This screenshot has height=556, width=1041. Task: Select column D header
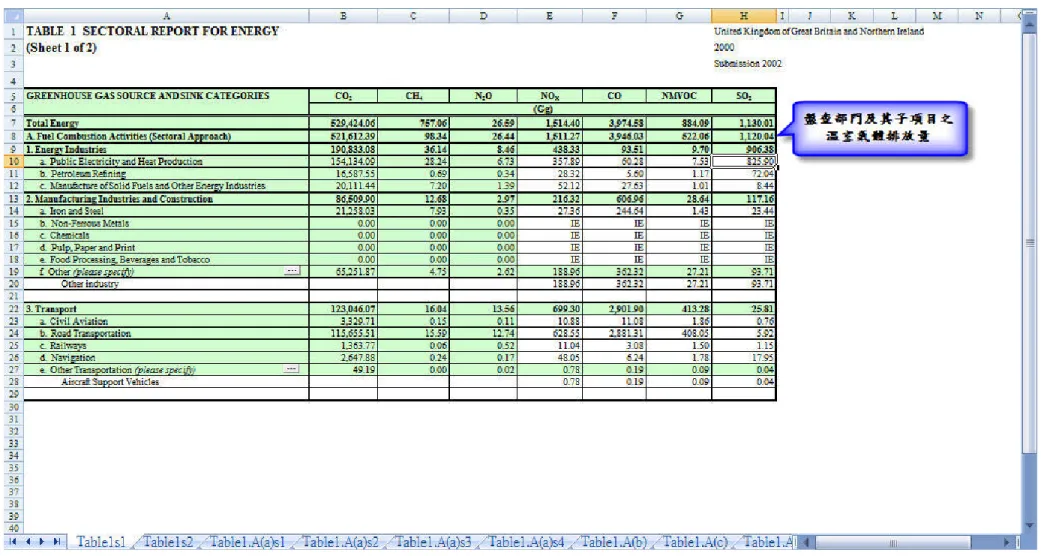(x=483, y=16)
